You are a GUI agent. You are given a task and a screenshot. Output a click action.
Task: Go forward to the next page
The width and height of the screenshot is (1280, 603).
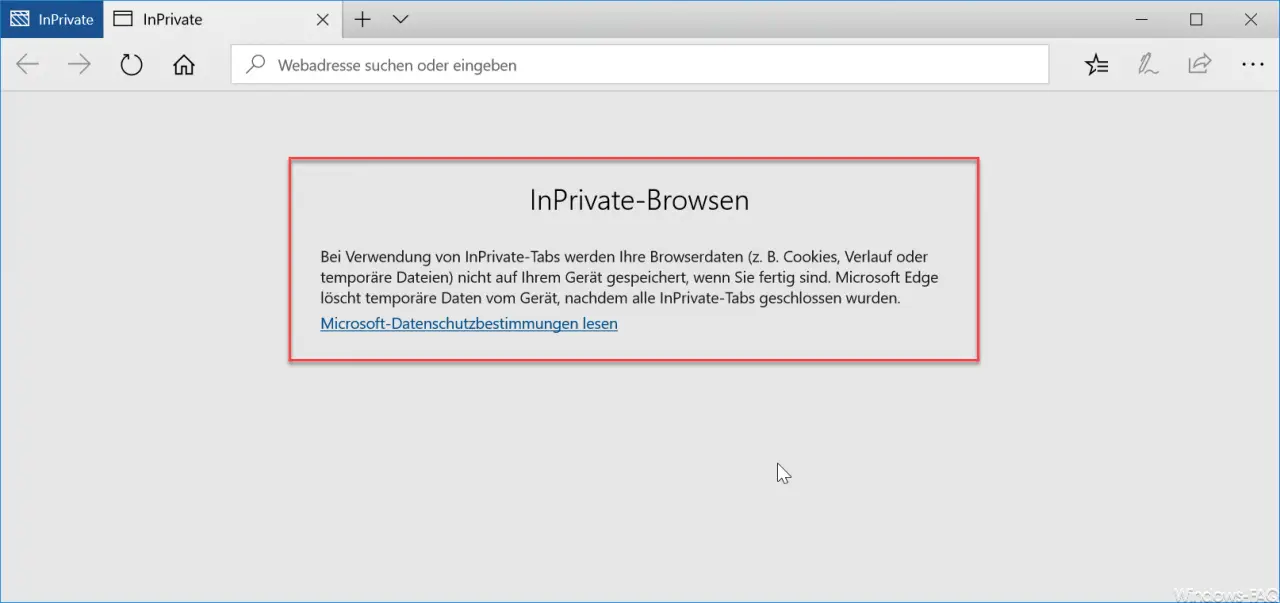[79, 65]
